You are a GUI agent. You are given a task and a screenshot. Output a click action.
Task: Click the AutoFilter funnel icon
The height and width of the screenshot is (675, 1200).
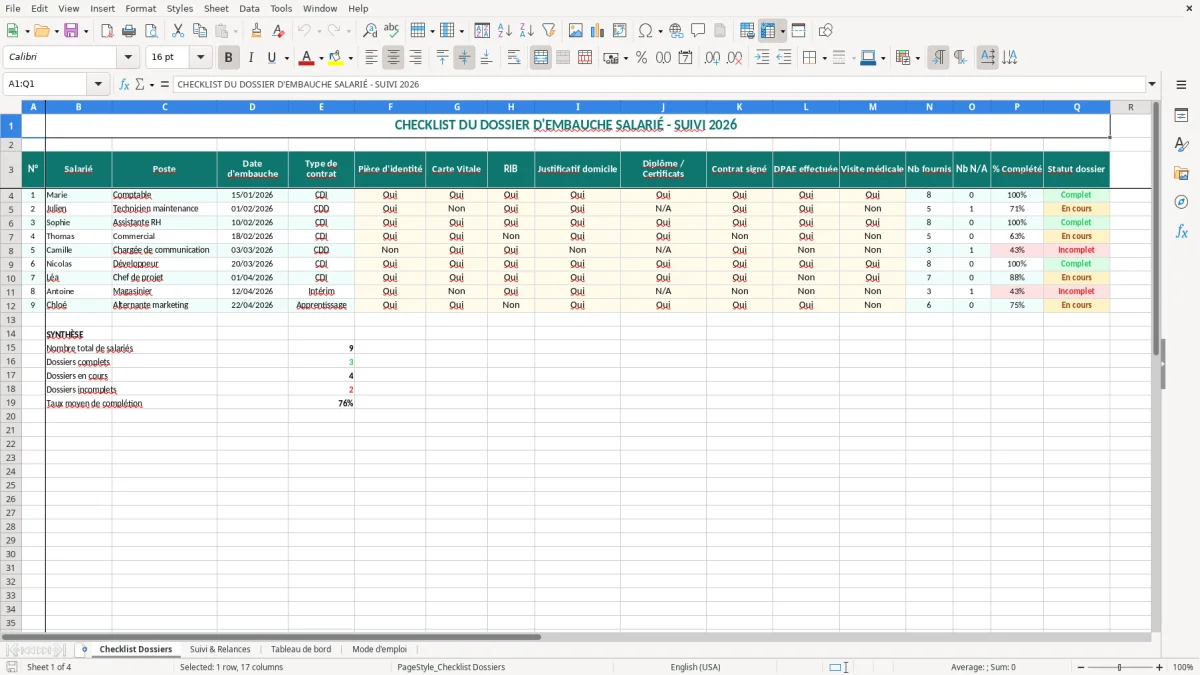click(x=549, y=31)
